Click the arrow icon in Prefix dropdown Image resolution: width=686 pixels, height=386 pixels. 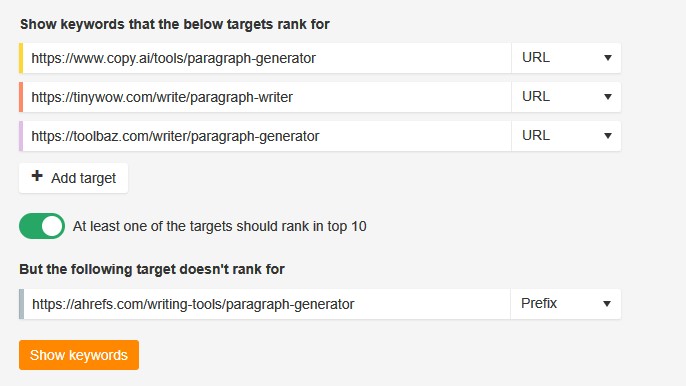click(x=607, y=304)
